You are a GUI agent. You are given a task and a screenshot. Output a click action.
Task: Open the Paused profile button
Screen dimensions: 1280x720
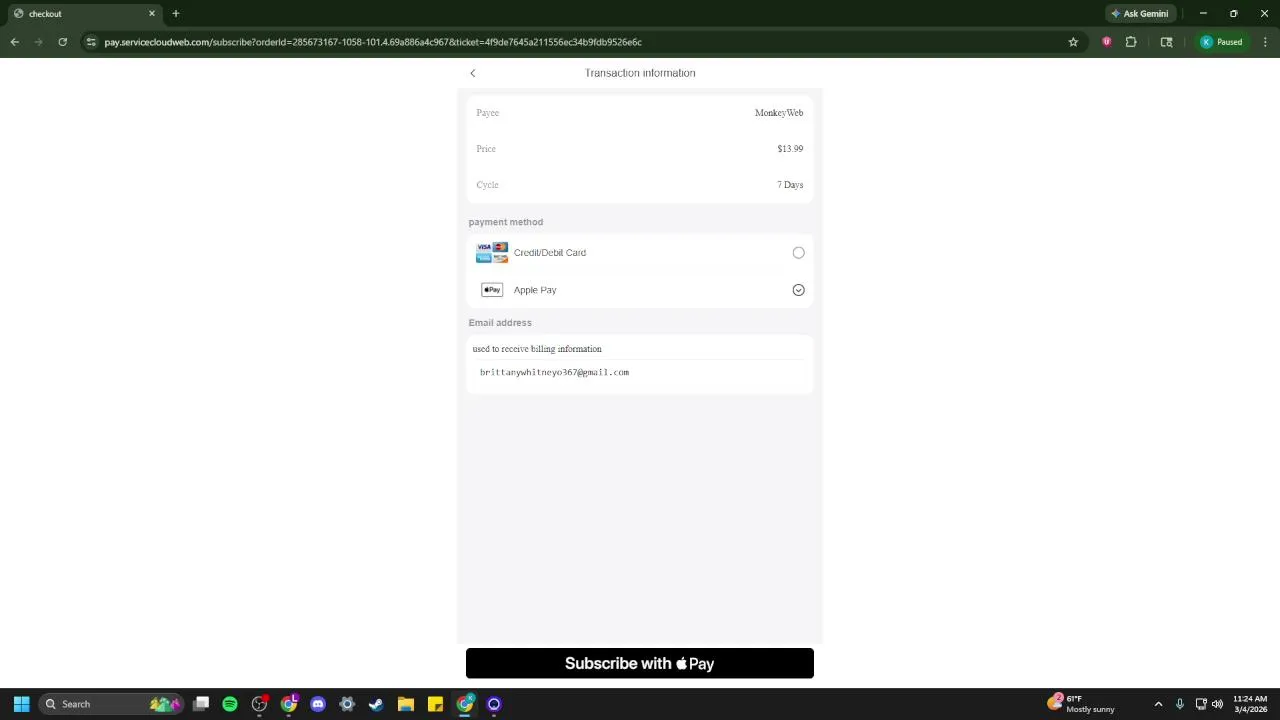tap(1222, 42)
